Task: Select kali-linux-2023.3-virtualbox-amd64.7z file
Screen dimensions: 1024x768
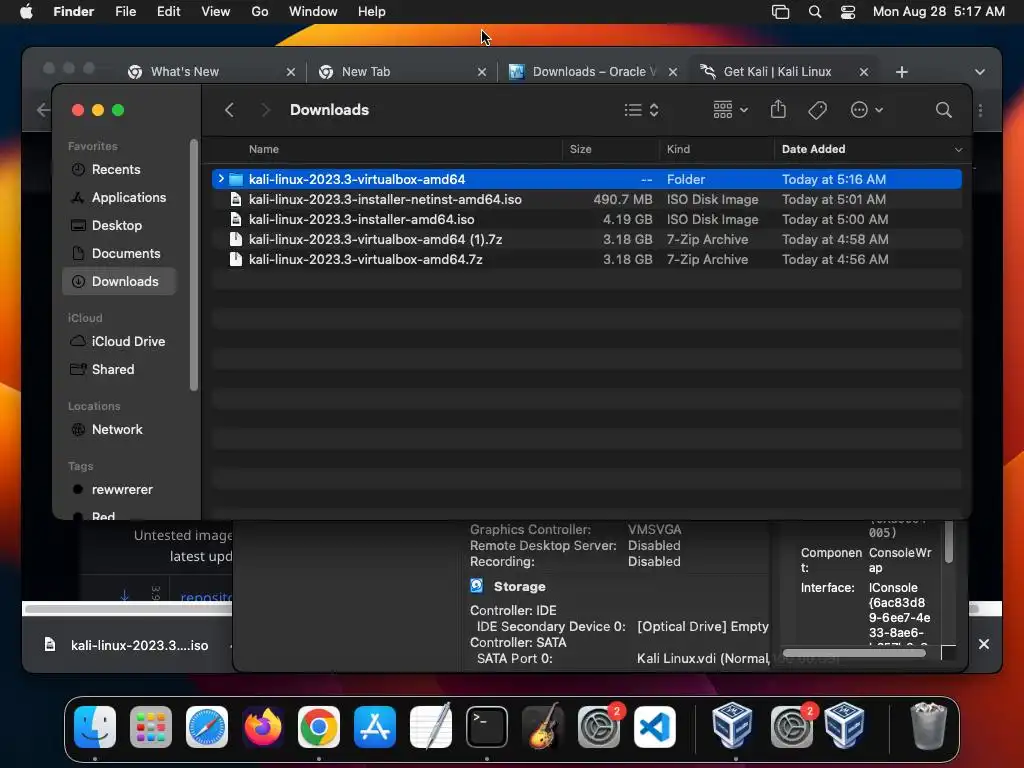Action: coord(586,259)
